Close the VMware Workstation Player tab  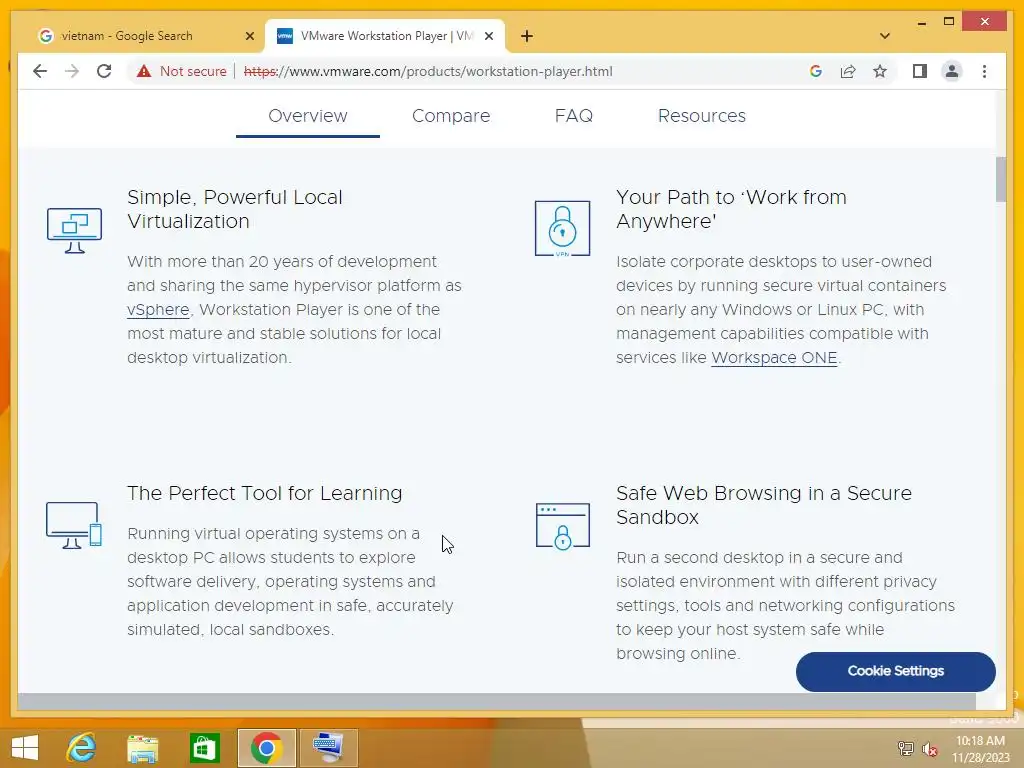tap(488, 36)
